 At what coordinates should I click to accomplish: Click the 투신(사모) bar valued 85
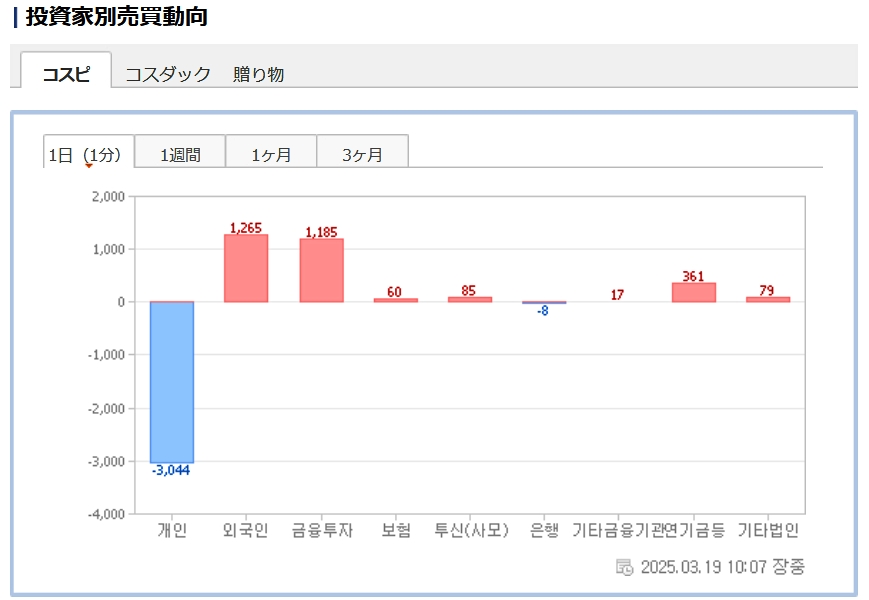tap(469, 299)
